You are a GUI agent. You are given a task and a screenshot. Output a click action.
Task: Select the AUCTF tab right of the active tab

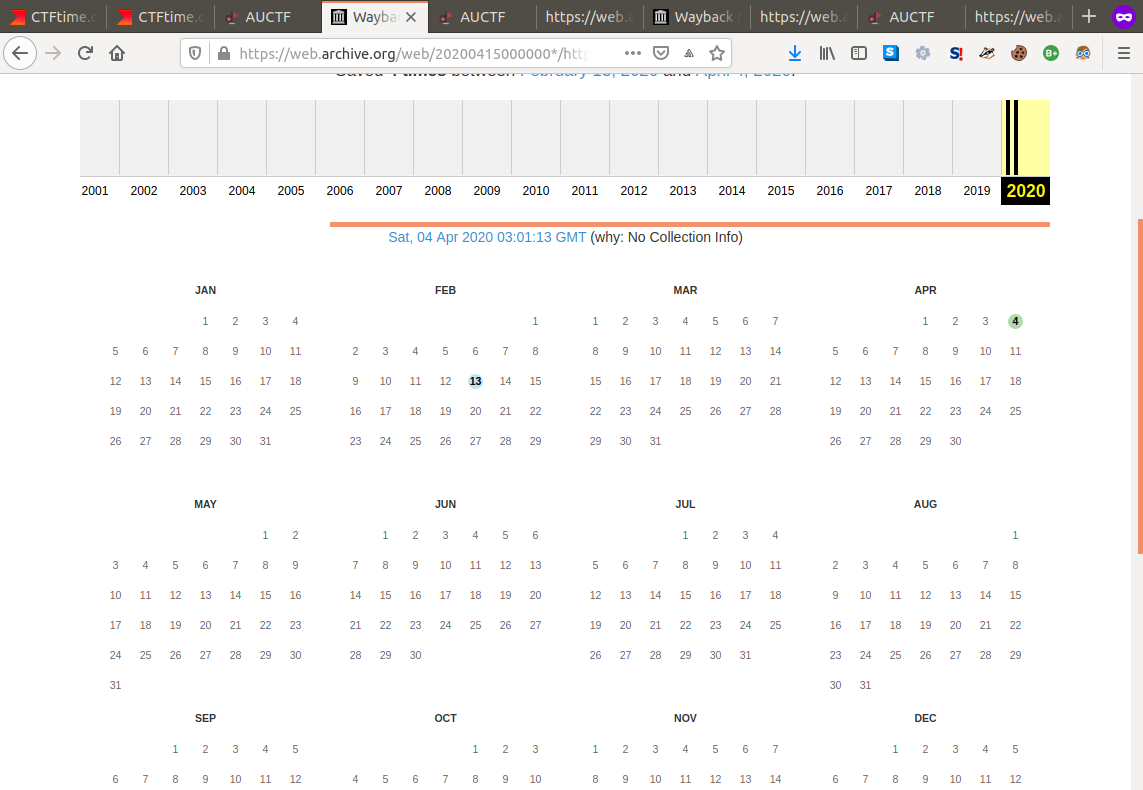tap(482, 17)
